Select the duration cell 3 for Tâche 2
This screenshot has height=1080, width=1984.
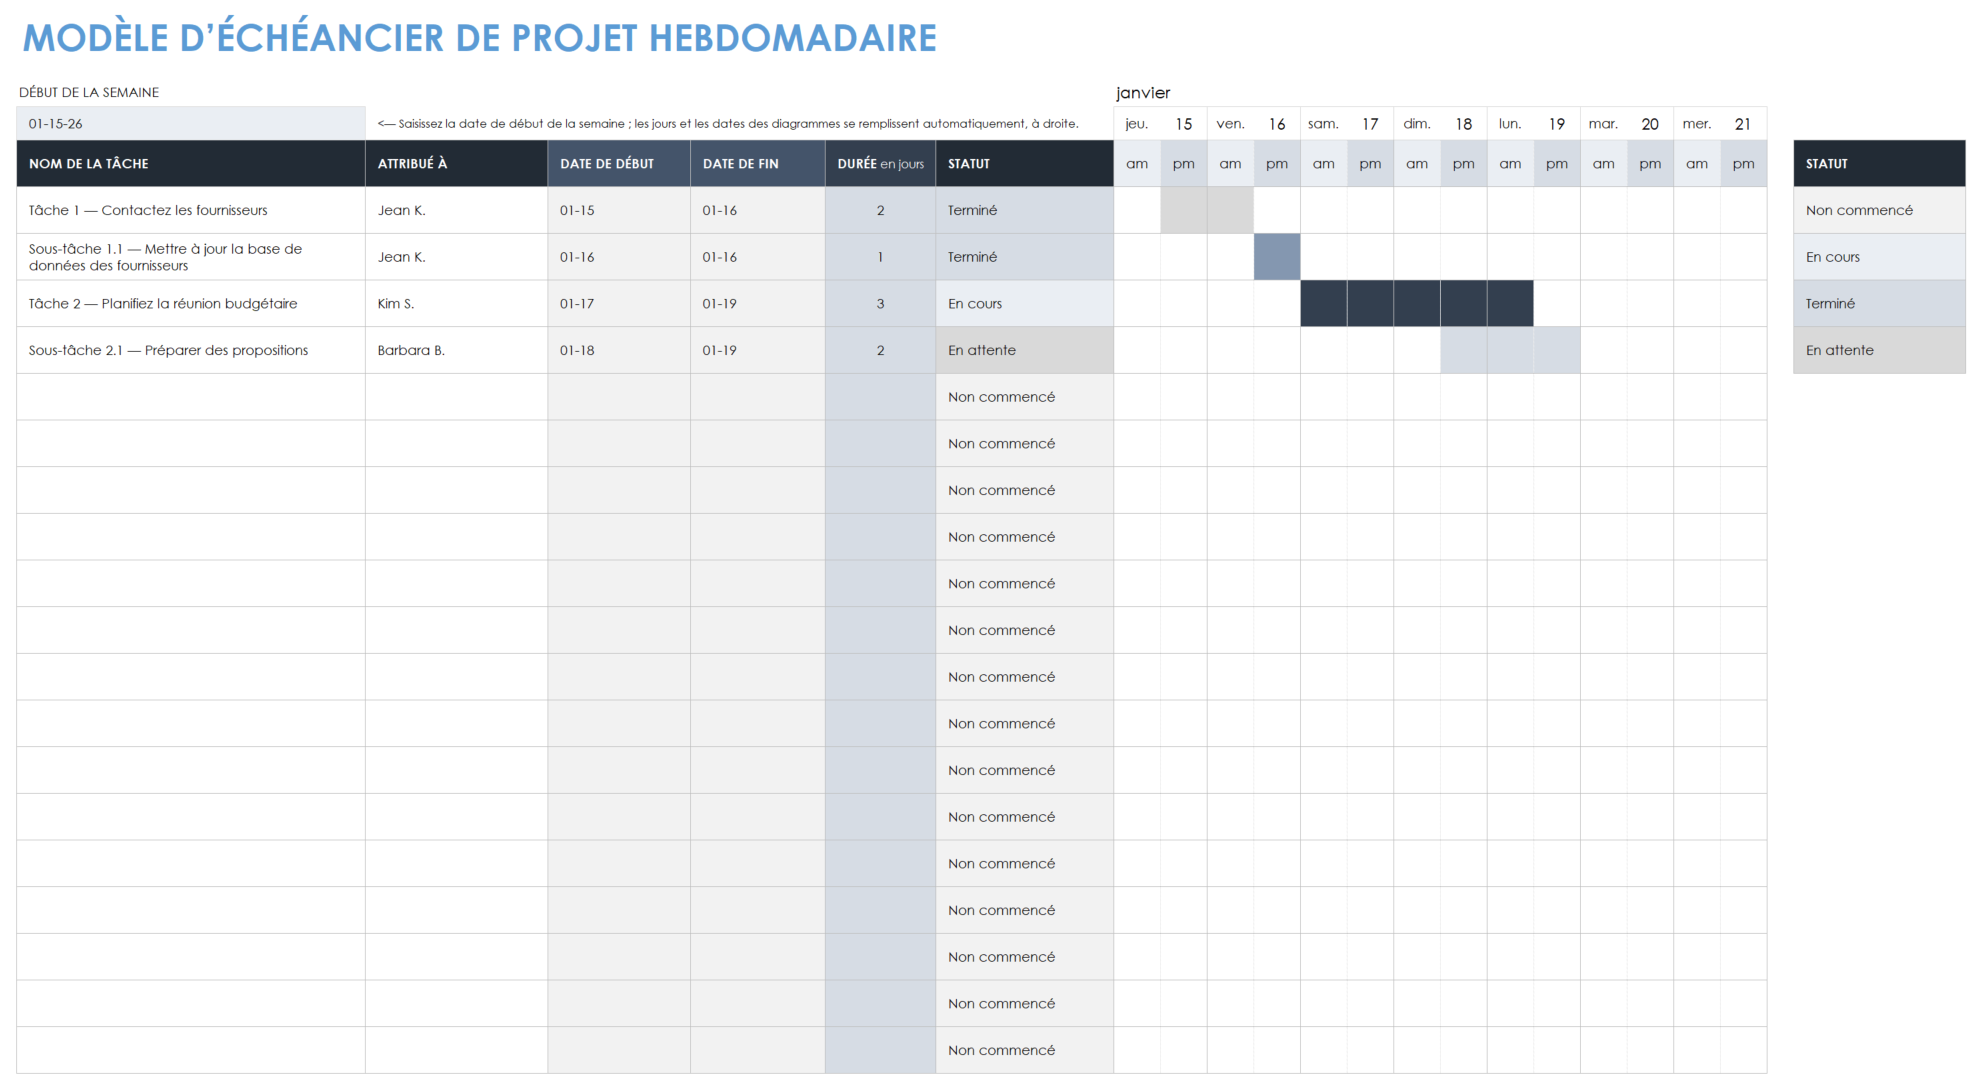point(881,304)
